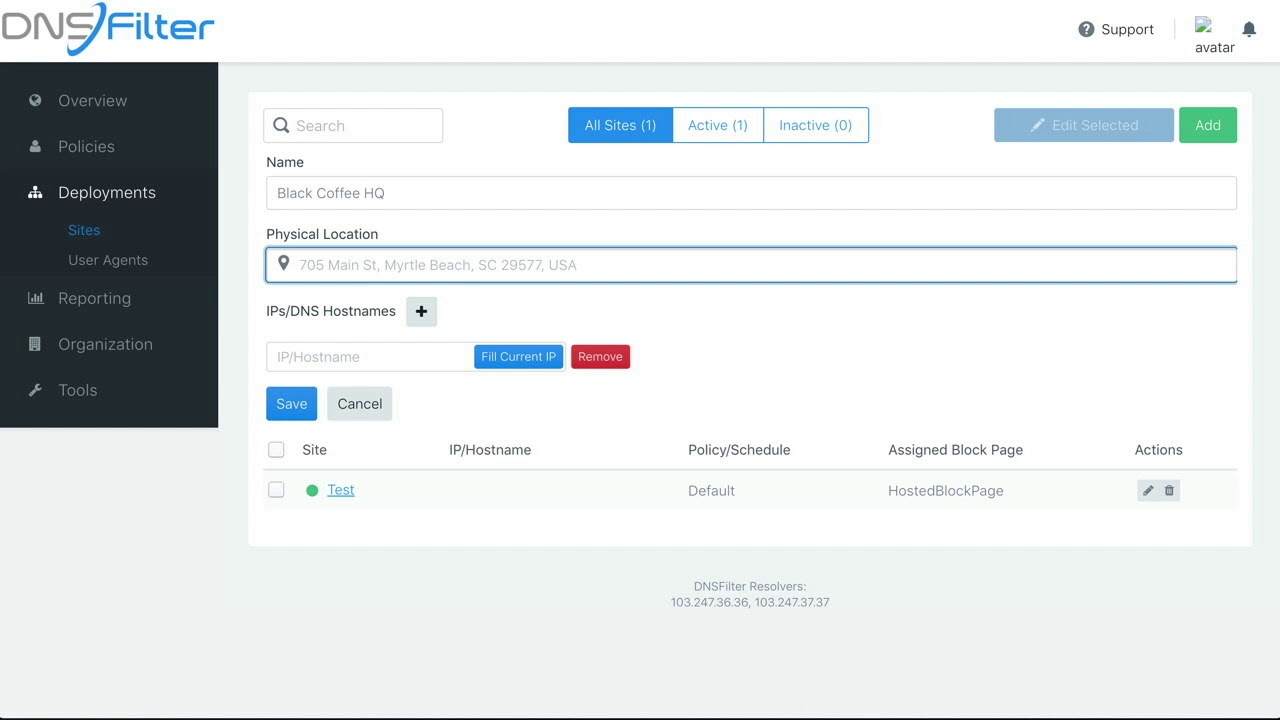Edit the Test site using the pencil icon

(1147, 490)
